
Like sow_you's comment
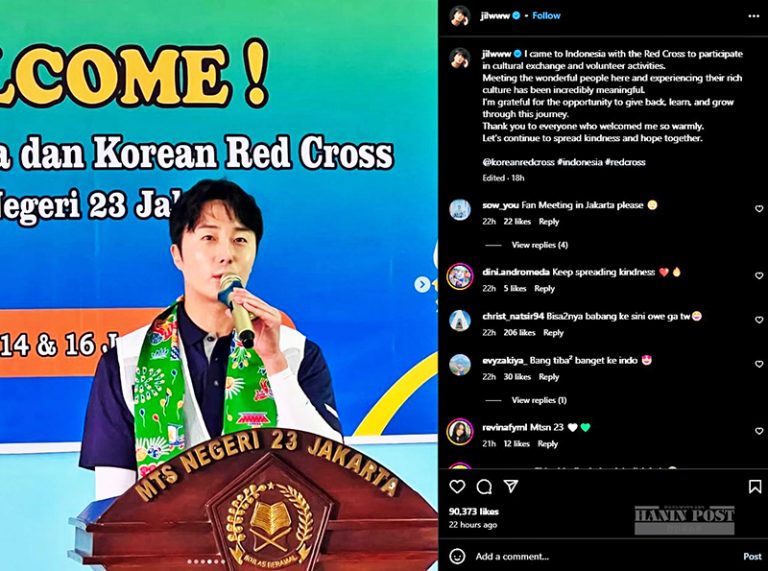pyautogui.click(x=759, y=209)
